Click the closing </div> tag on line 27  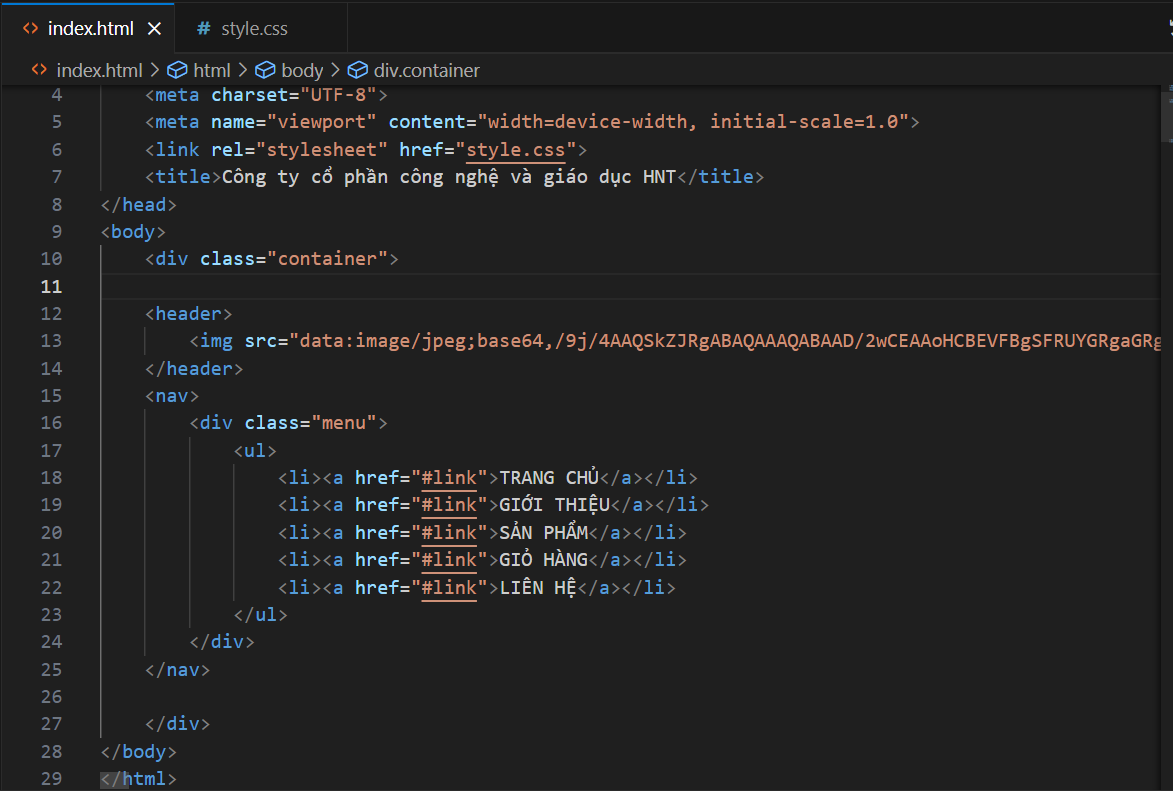(x=177, y=724)
